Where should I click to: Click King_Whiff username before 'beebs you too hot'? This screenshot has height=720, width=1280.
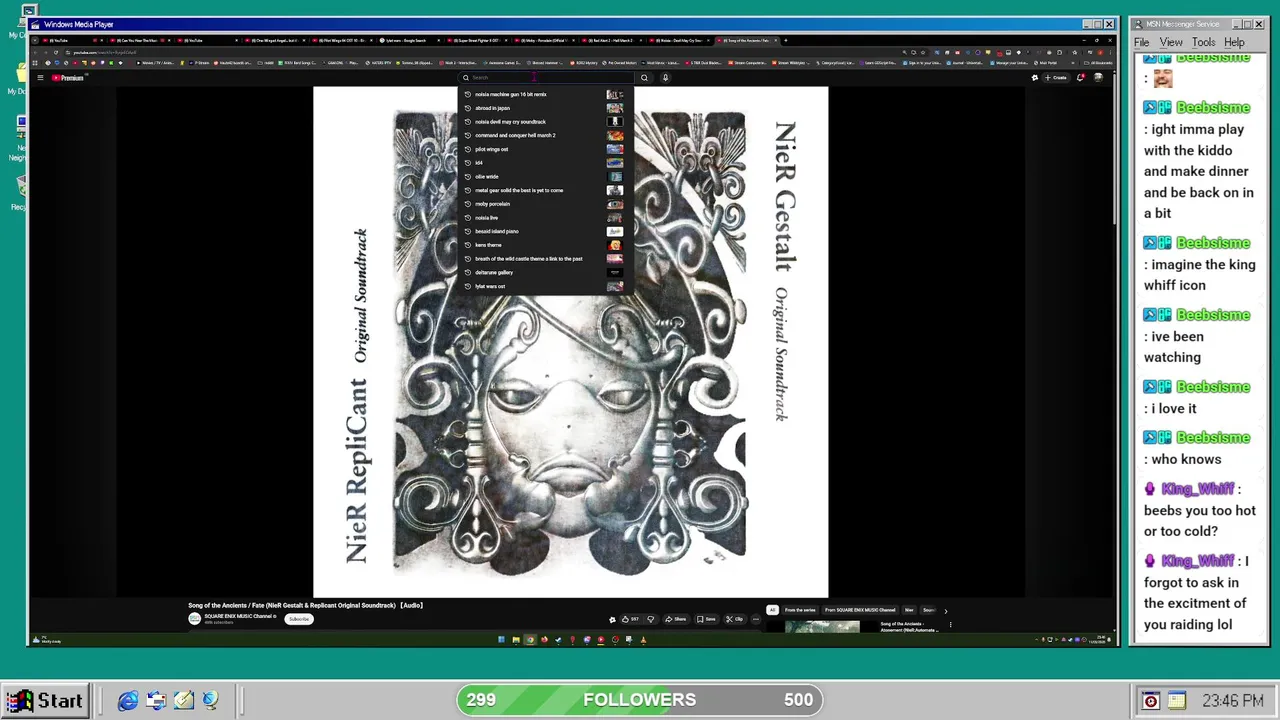(1198, 489)
